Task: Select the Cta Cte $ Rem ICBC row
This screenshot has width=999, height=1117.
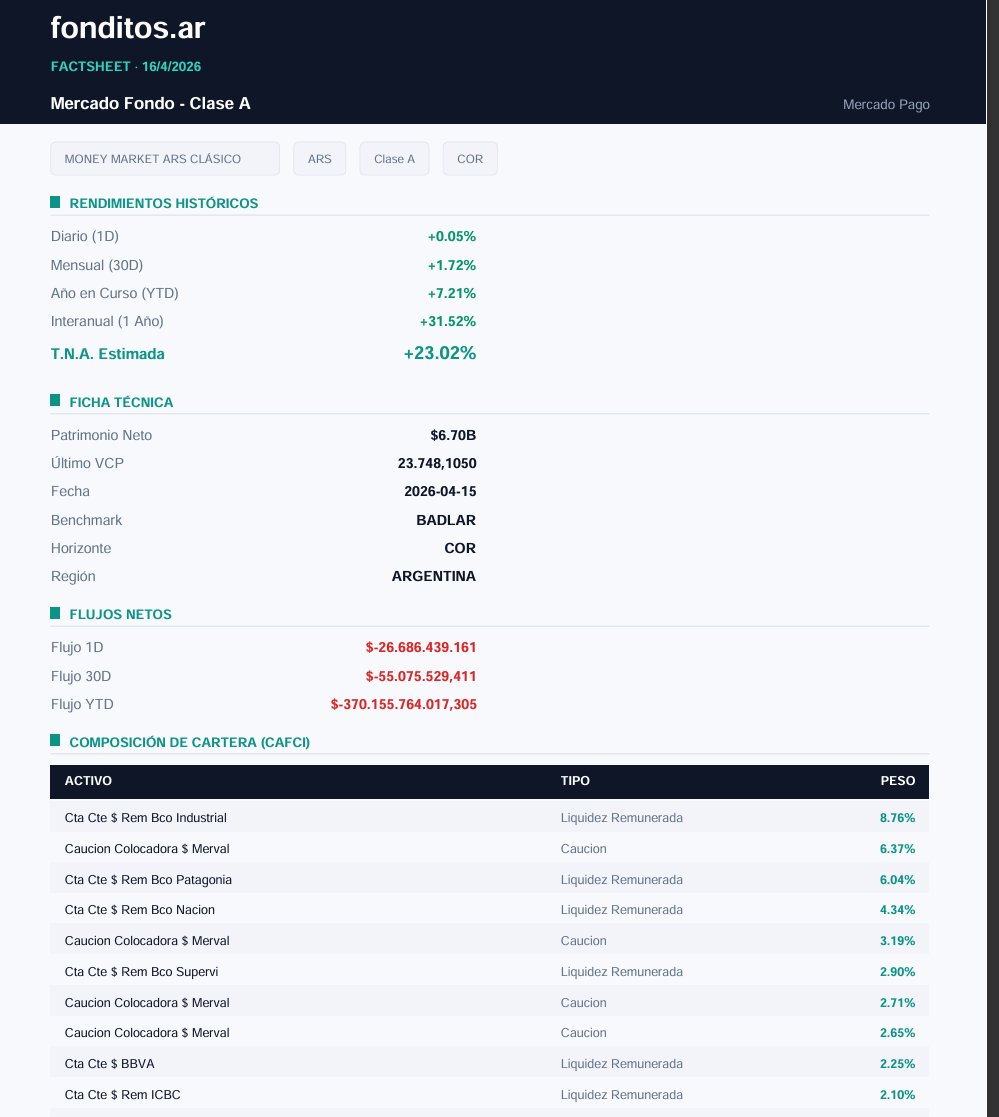Action: coord(490,1095)
